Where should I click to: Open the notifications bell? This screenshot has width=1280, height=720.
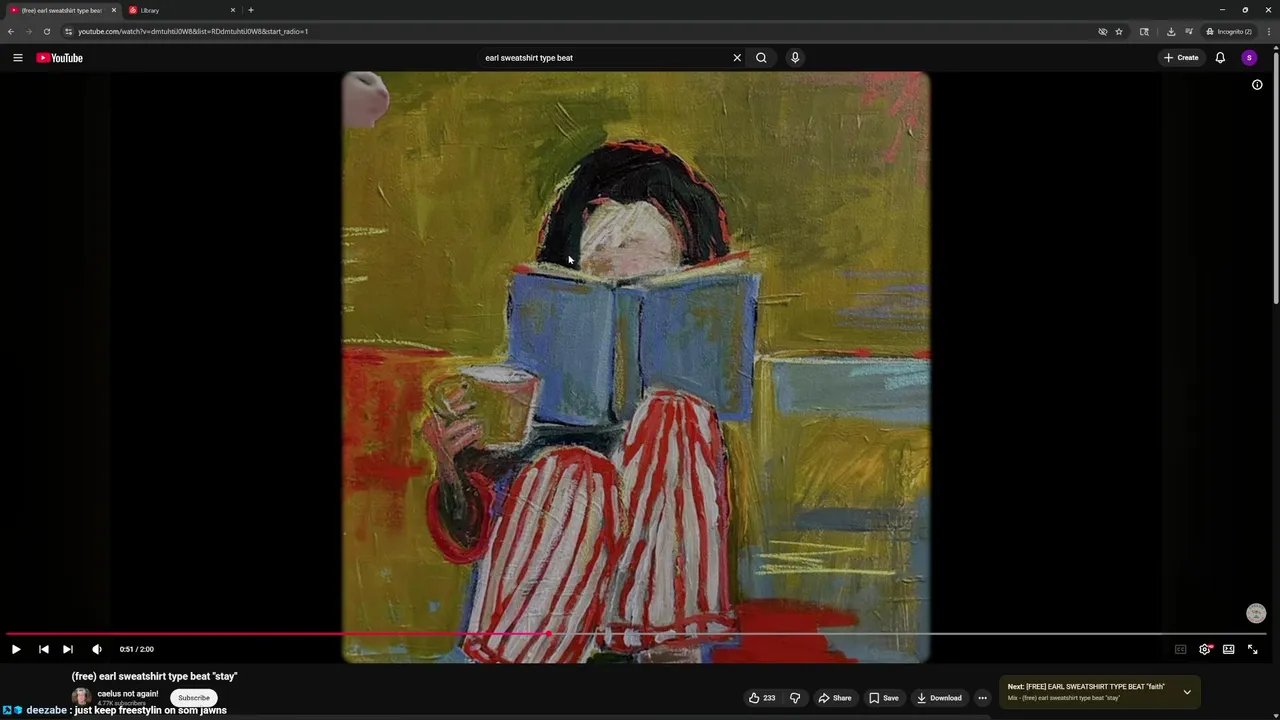coord(1220,58)
